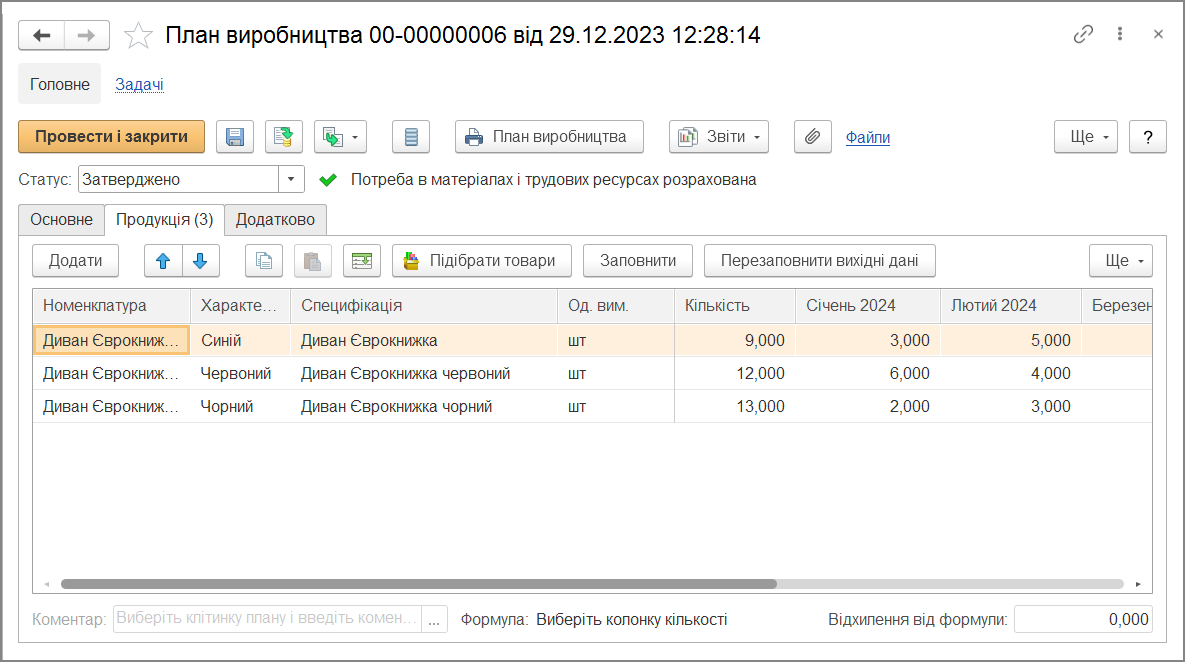Open the Файли link
Viewport: 1185px width, 662px height.
[x=867, y=138]
